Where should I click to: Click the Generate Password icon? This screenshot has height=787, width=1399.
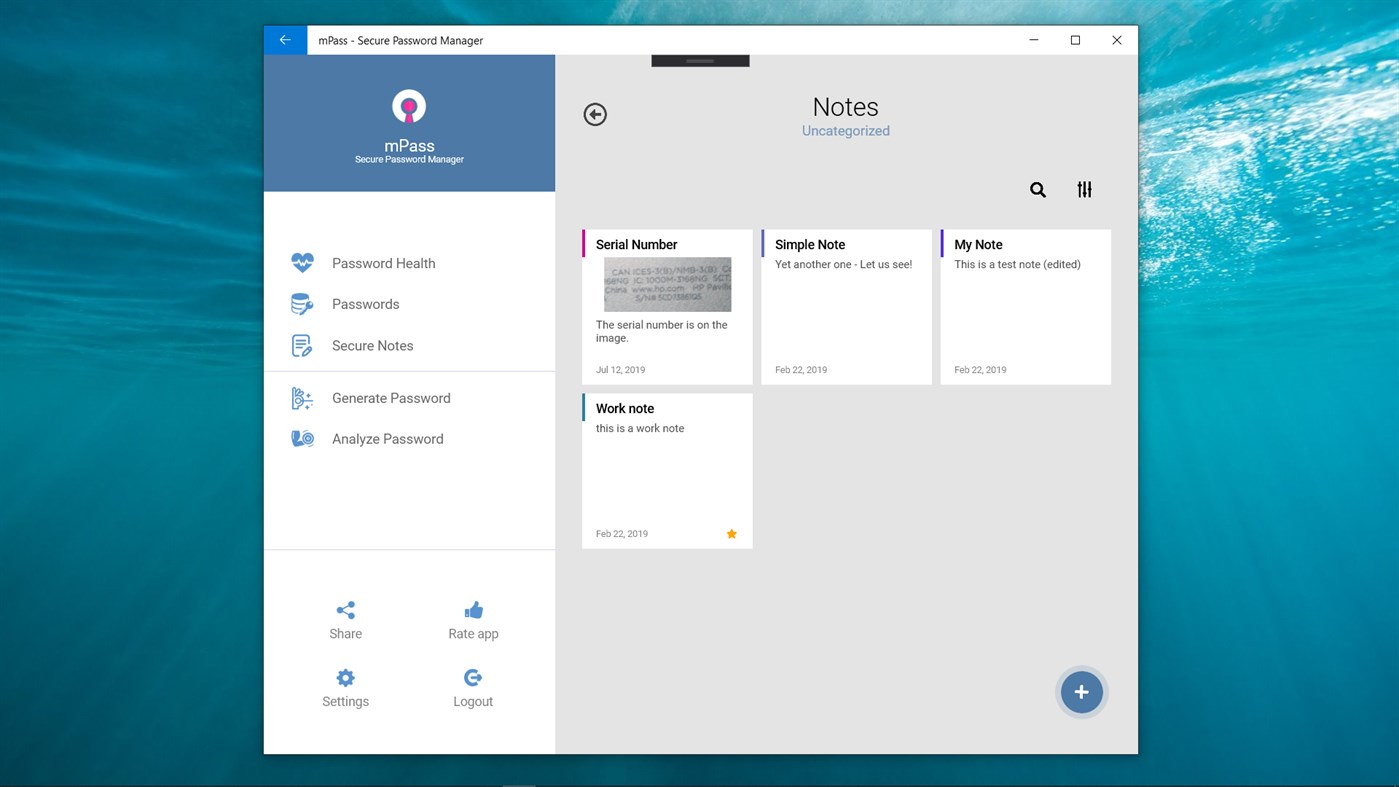coord(302,398)
